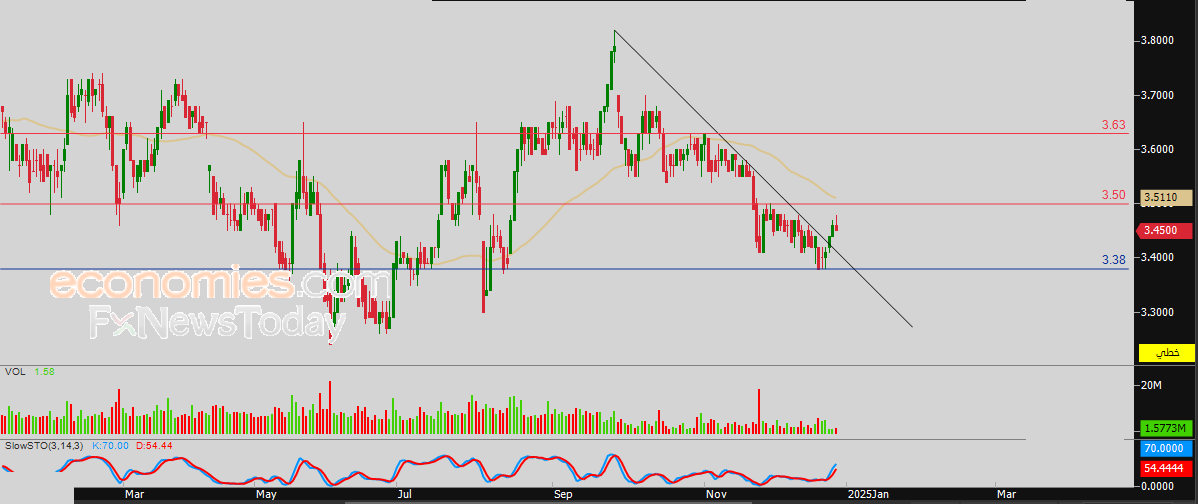Screen dimensions: 1198x504
Task: Select the blue horizontal support line at 3.38
Action: [565, 269]
